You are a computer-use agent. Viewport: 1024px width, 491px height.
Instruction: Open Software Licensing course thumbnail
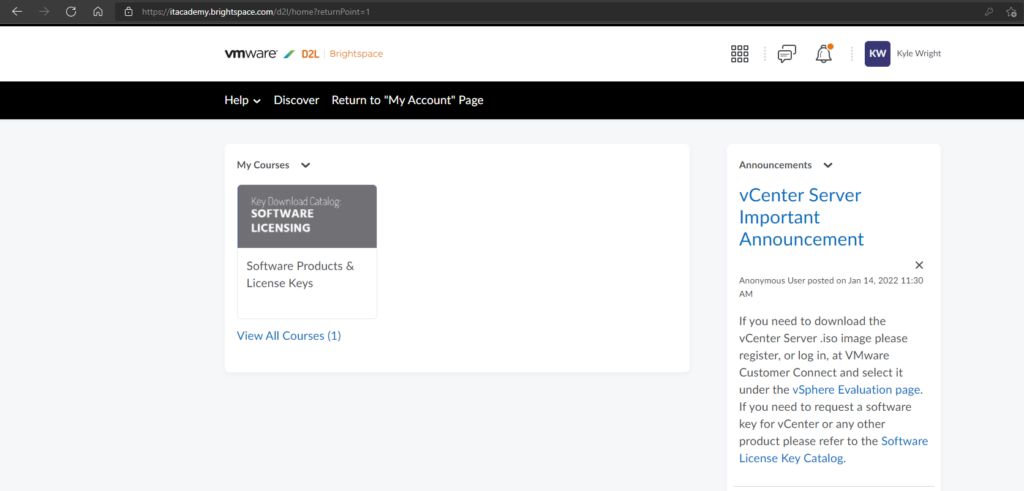click(307, 216)
